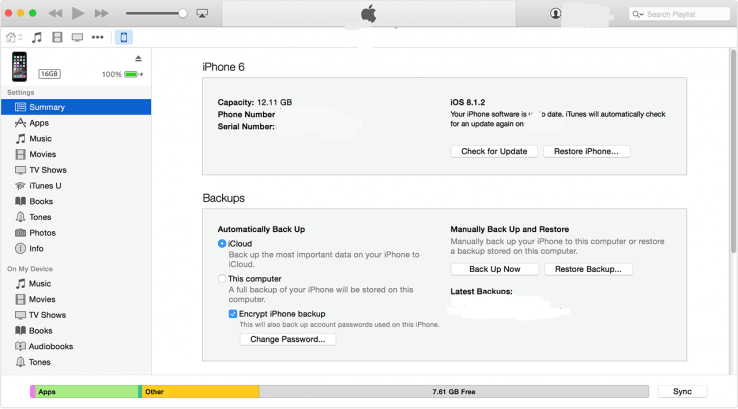Toggle Encrypt iPhone backup checkbox
This screenshot has height=409, width=738.
tap(233, 313)
